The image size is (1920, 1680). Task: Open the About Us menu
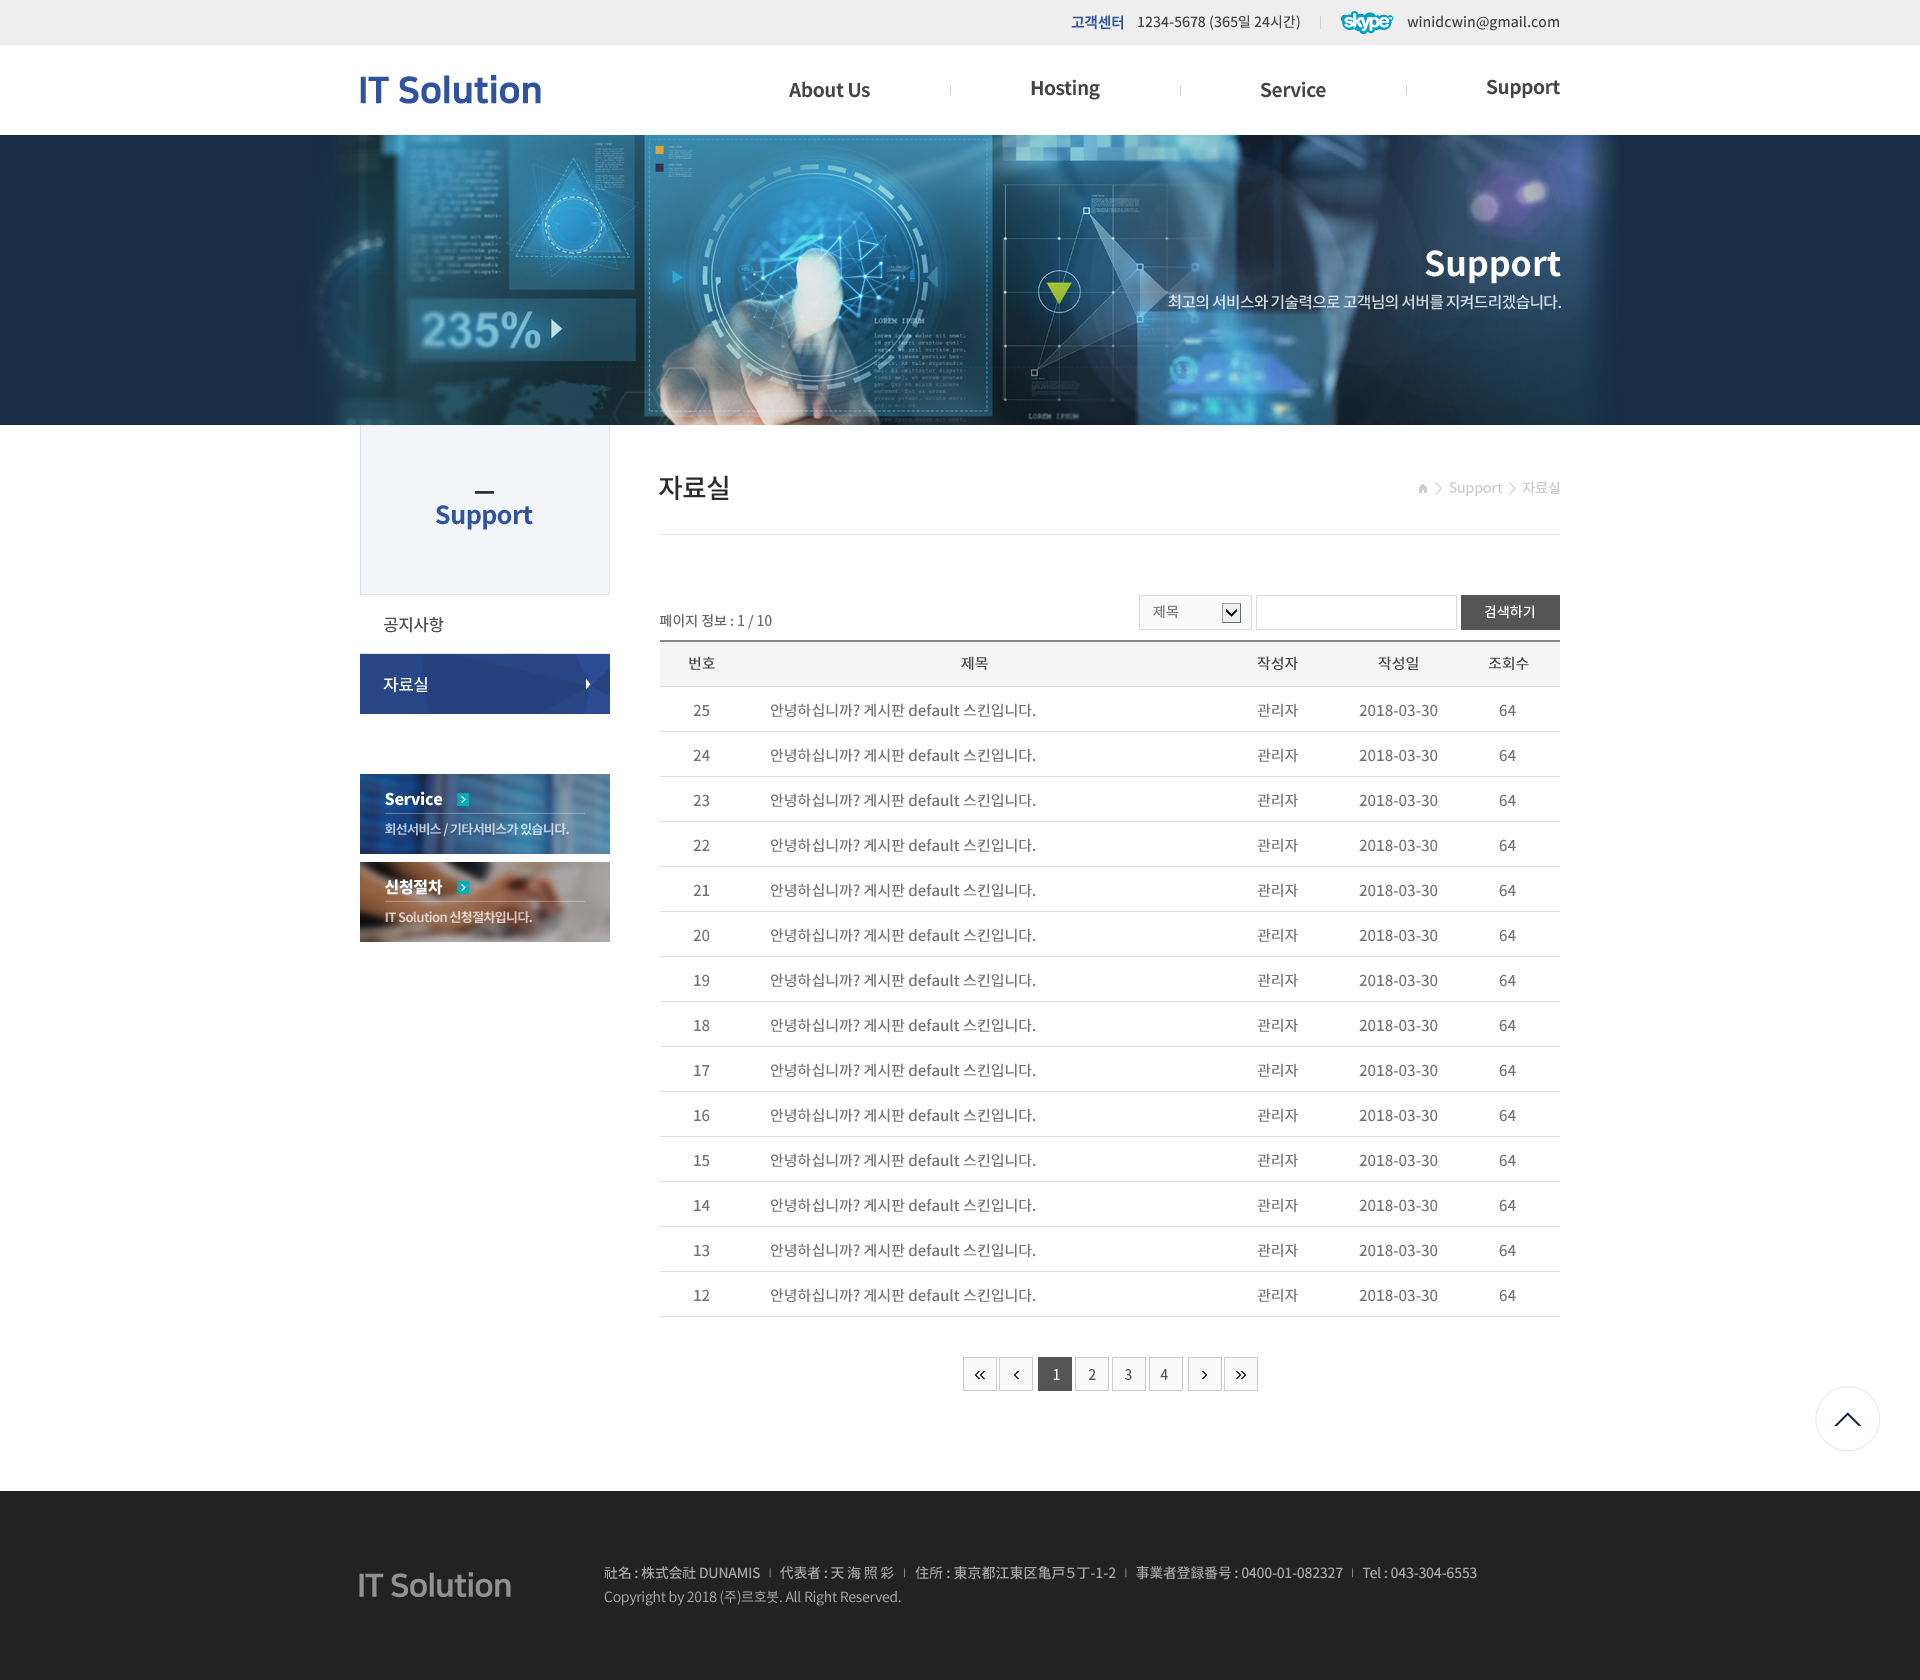pyautogui.click(x=828, y=90)
